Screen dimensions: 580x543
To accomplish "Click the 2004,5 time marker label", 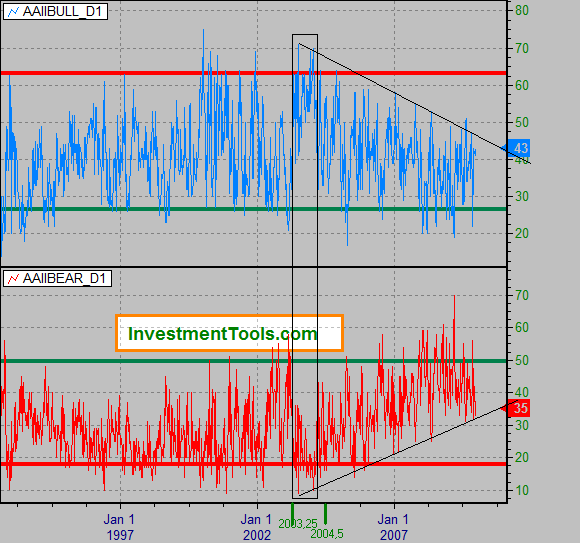I will click(327, 534).
